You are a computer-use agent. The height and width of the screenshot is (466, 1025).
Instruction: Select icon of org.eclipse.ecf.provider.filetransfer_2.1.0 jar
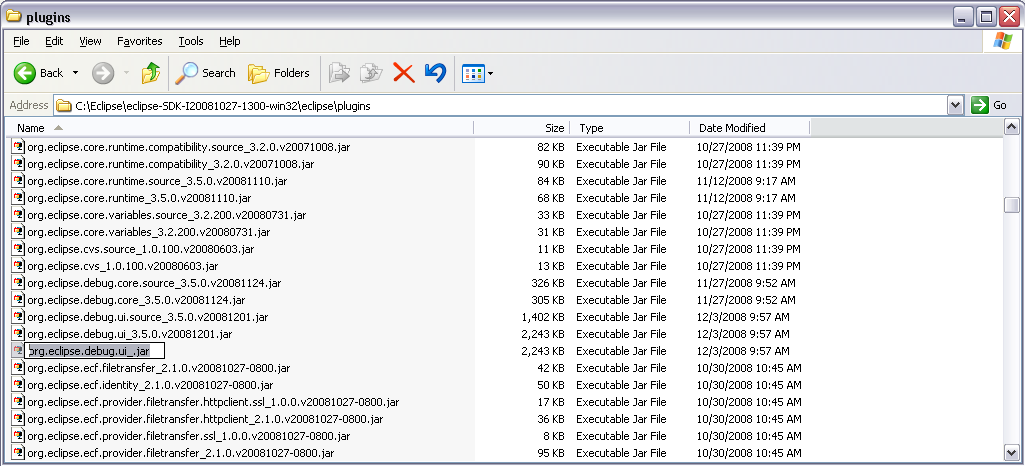(18, 453)
